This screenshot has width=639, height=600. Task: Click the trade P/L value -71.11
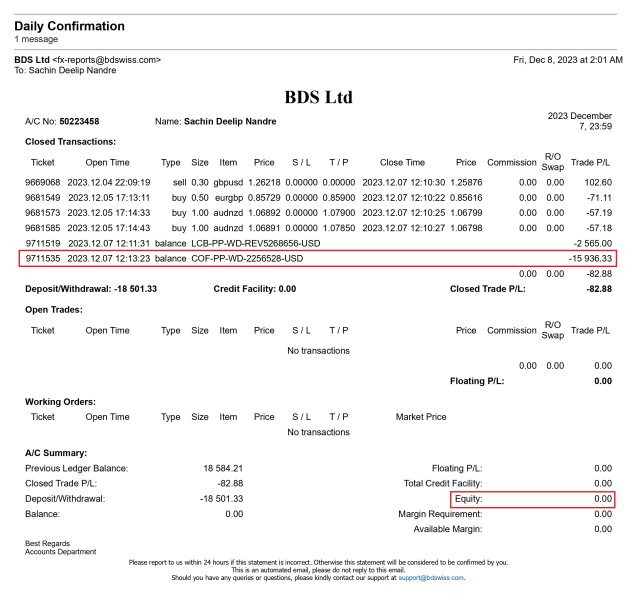click(x=599, y=198)
